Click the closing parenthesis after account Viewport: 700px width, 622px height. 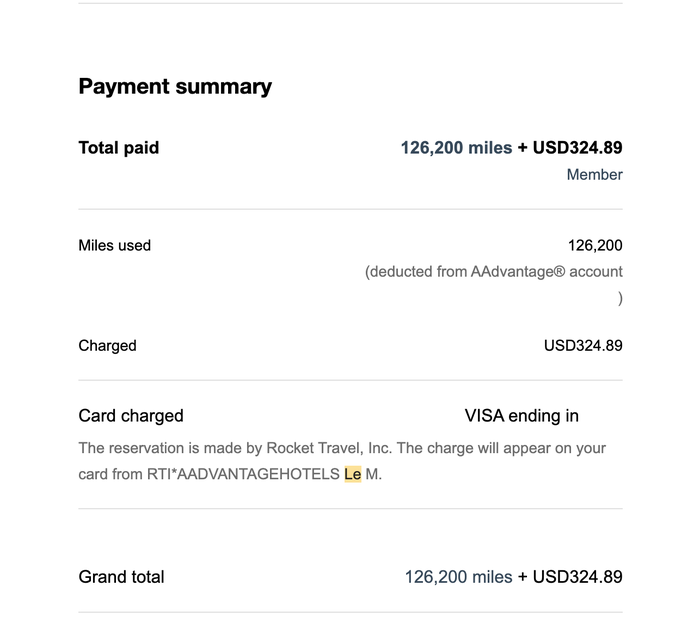click(x=620, y=298)
